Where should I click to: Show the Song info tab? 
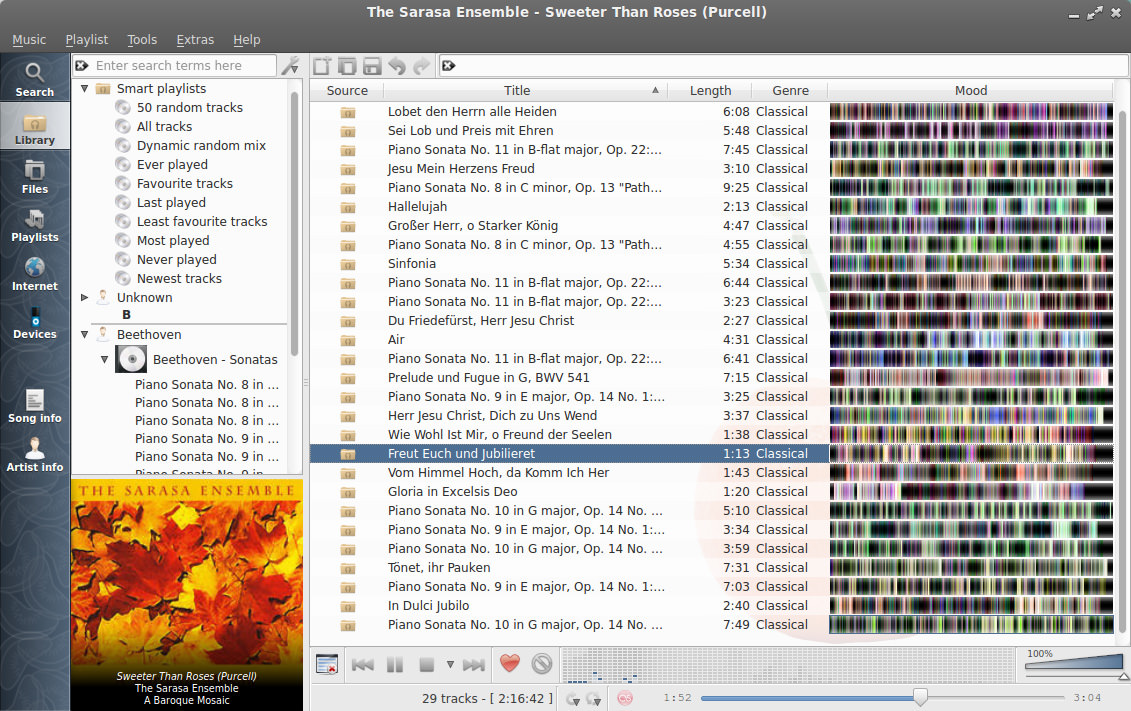35,405
